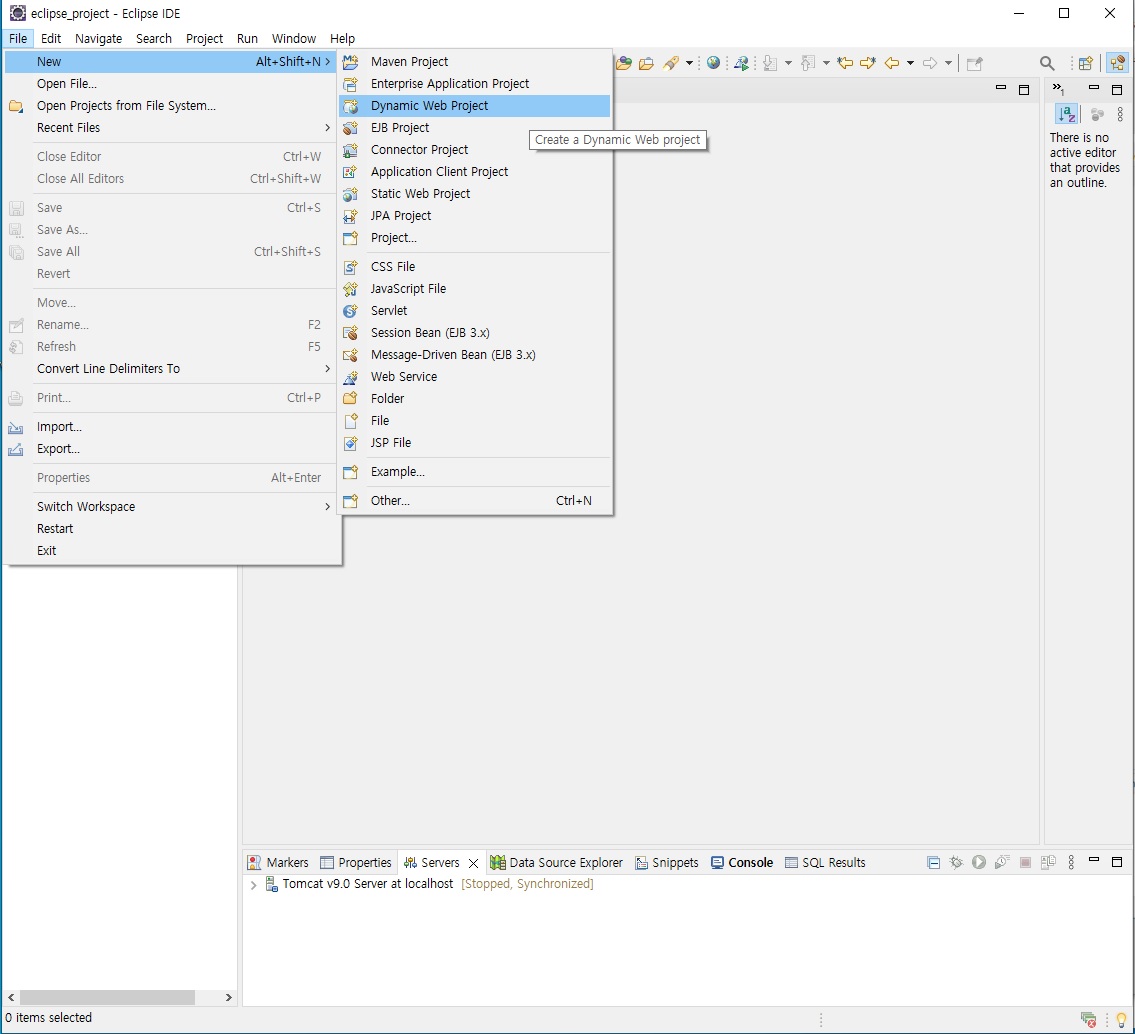
Task: Click Collapse All icon in Servers view
Action: 934,862
